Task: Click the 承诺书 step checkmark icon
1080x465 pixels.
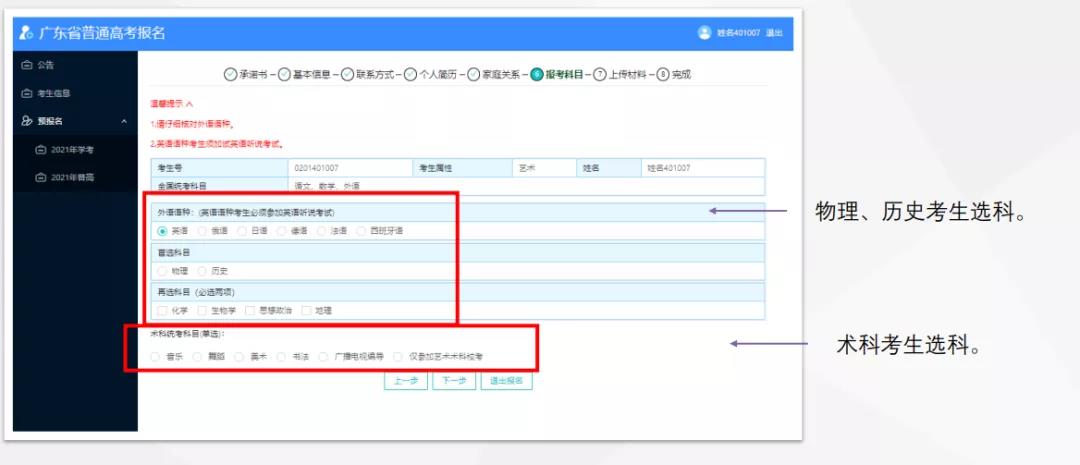Action: click(x=231, y=74)
